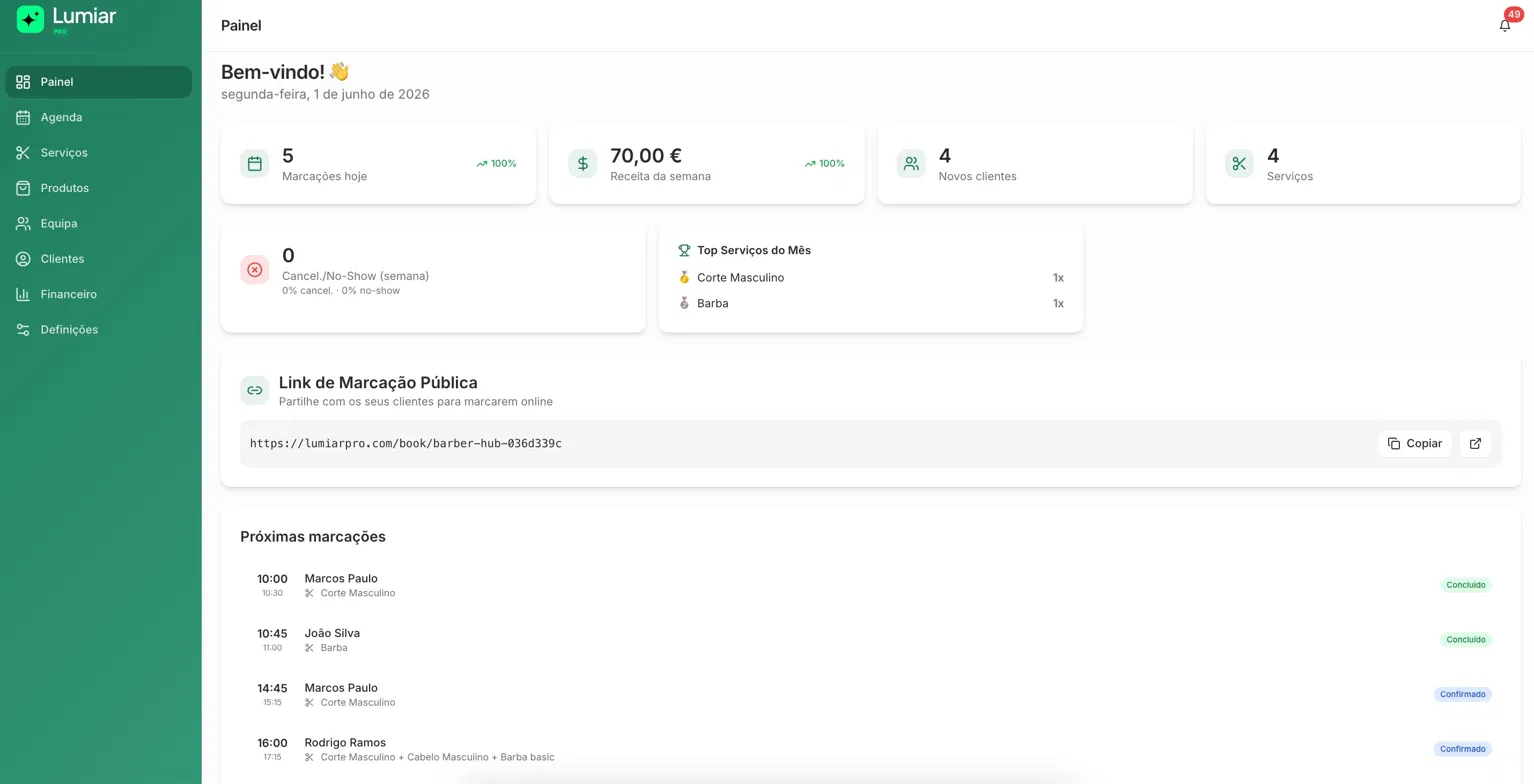The width and height of the screenshot is (1534, 784).
Task: Click the trophy icon in Top Serviços do Mês
Action: click(x=684, y=251)
